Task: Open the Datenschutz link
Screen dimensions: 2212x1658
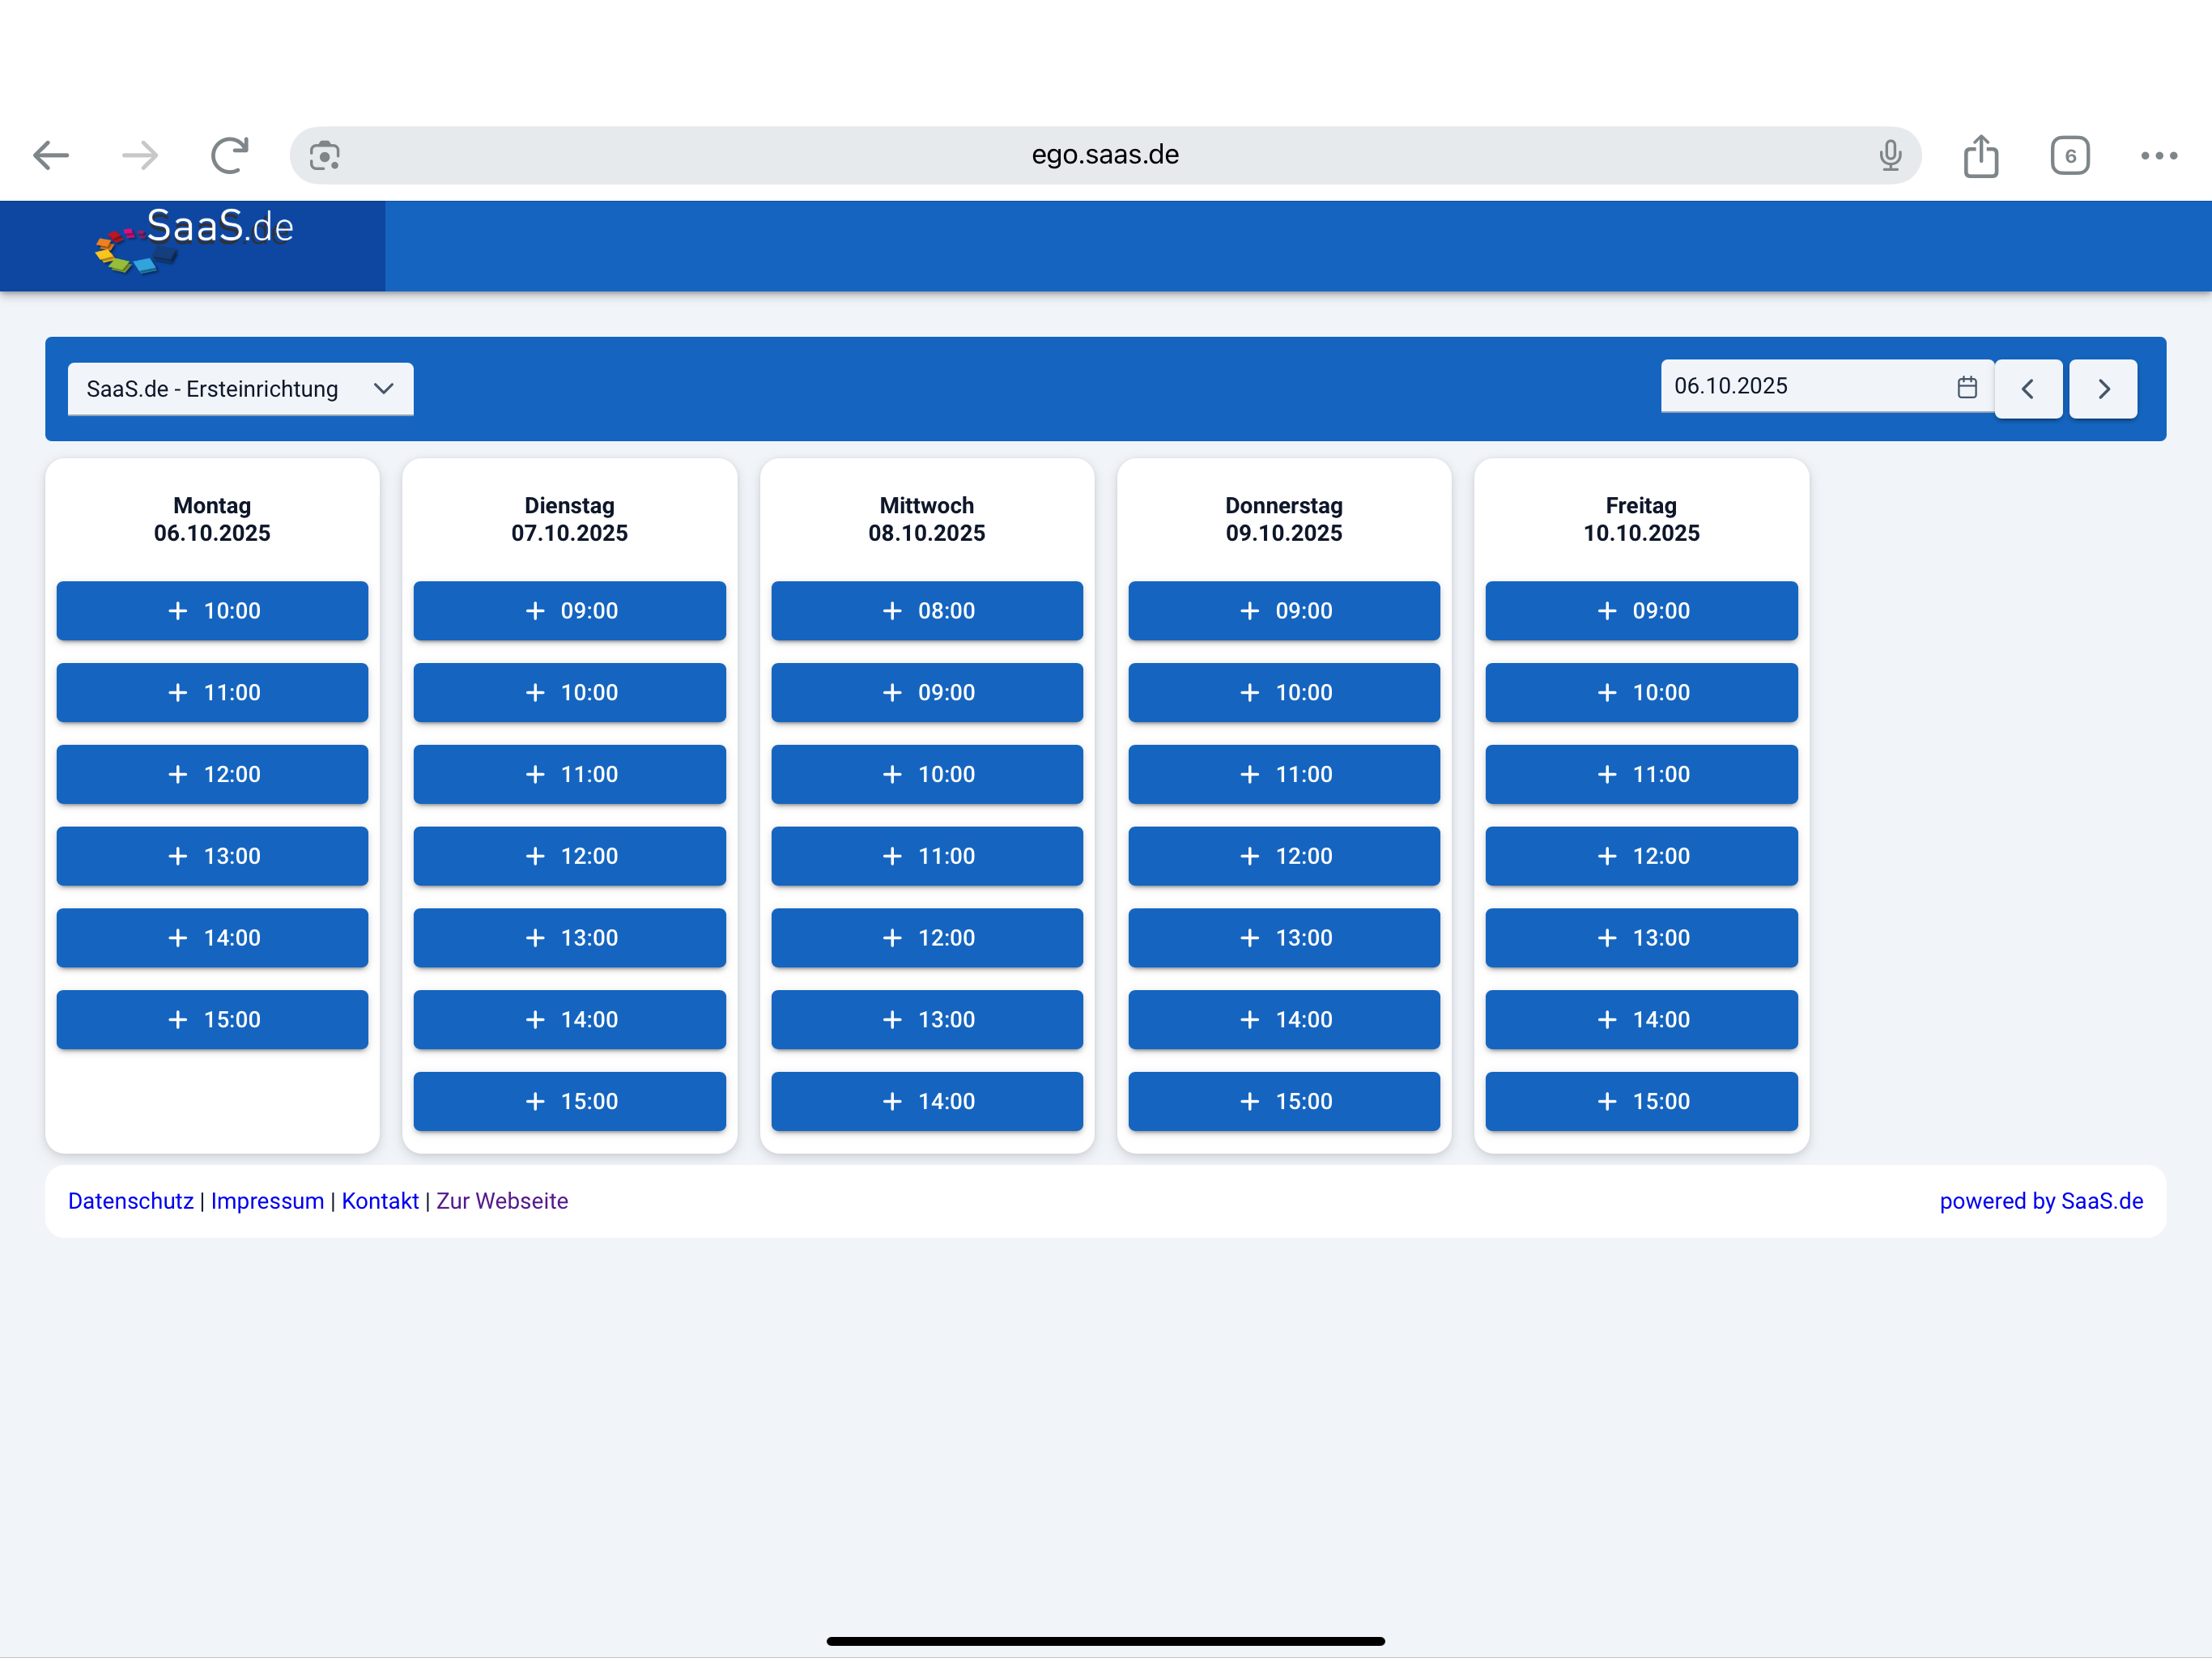Action: 130,1200
